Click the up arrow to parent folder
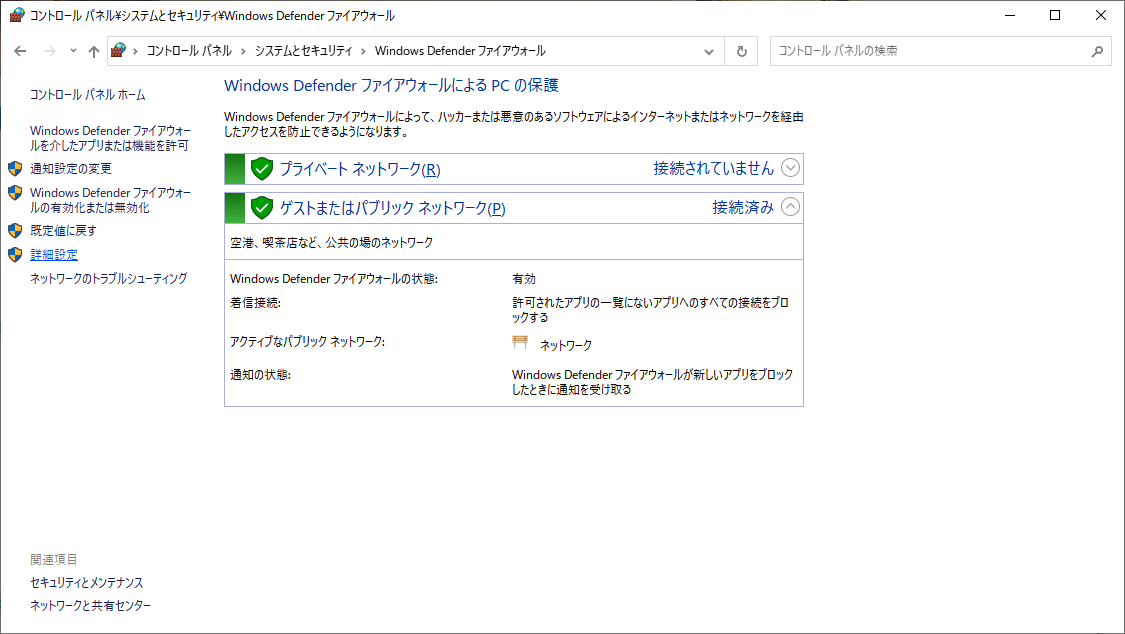 pyautogui.click(x=93, y=50)
